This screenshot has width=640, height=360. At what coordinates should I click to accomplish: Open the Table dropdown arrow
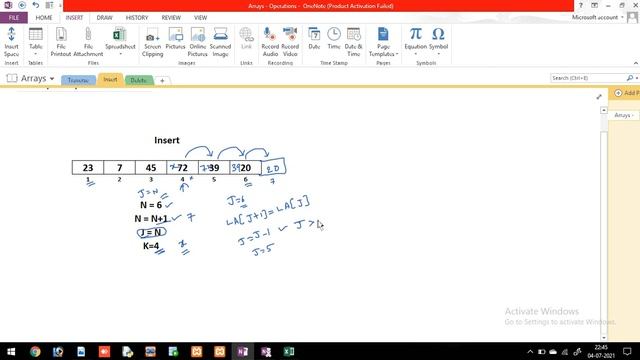pyautogui.click(x=36, y=54)
